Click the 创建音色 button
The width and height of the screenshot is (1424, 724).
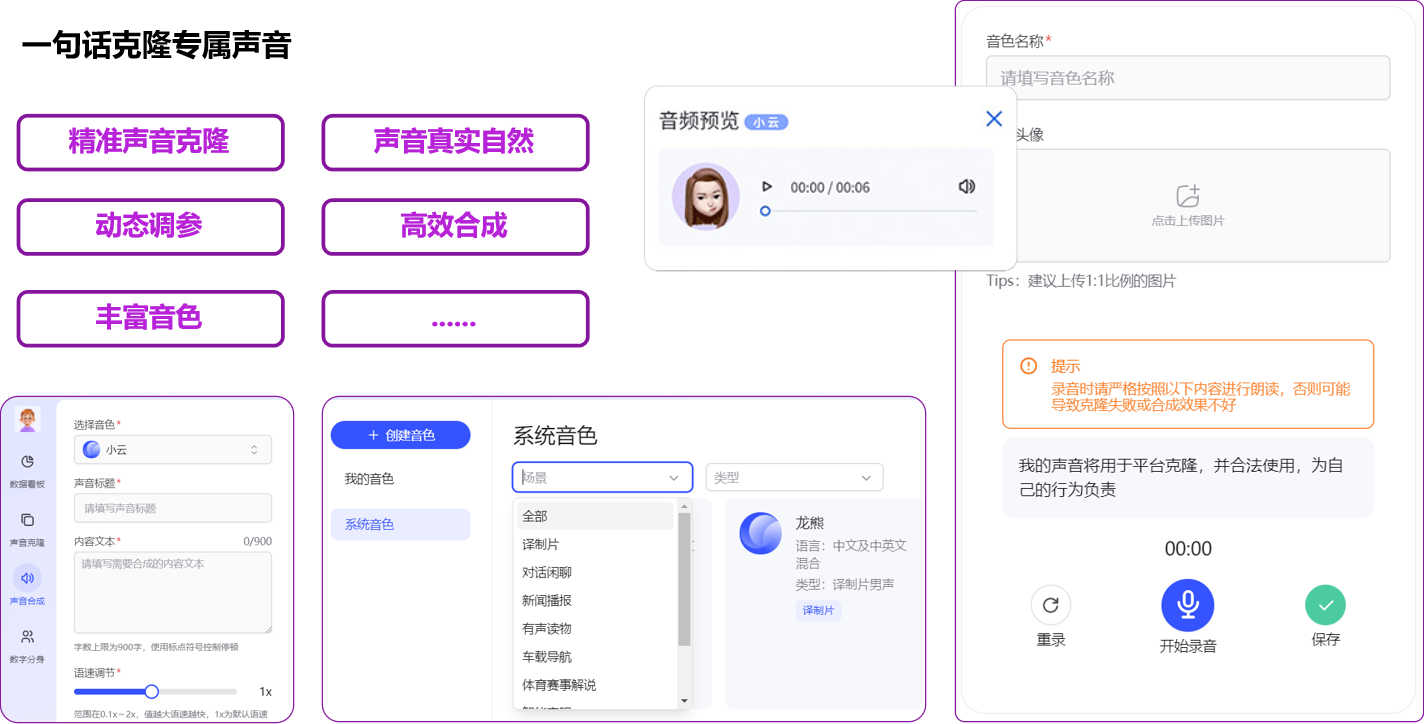pos(400,435)
